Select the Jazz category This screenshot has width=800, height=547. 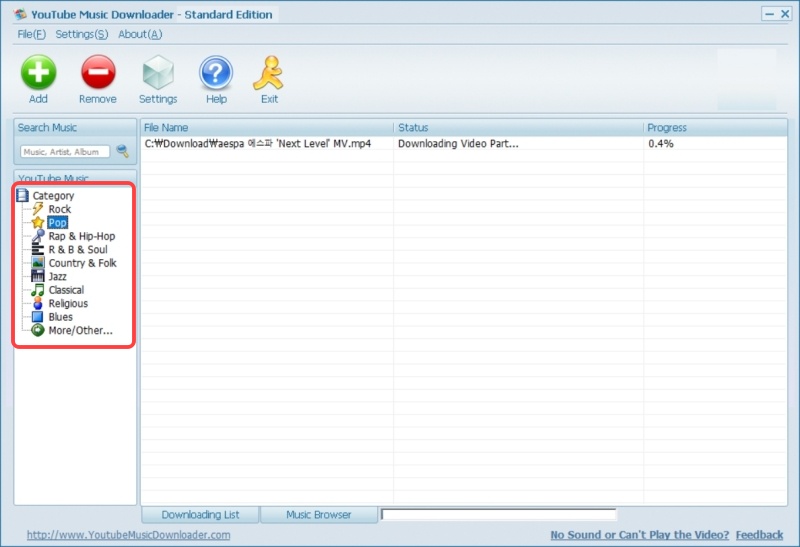tap(58, 277)
